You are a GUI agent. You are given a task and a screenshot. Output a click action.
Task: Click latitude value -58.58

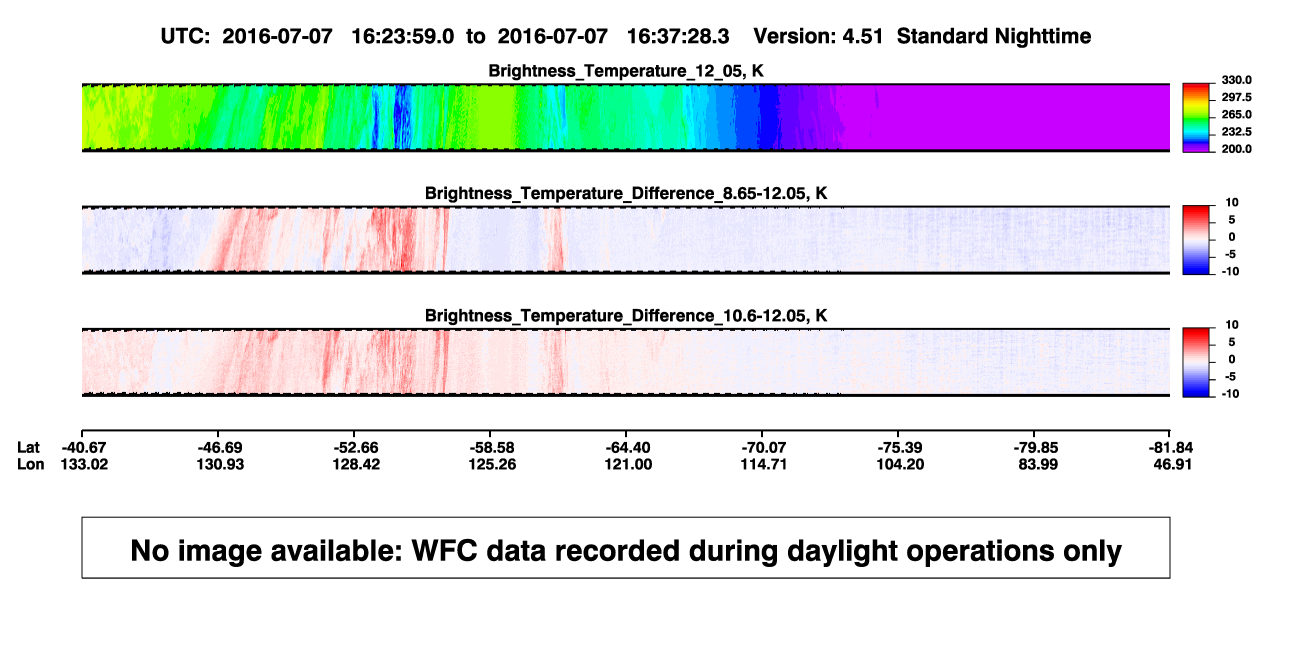493,446
